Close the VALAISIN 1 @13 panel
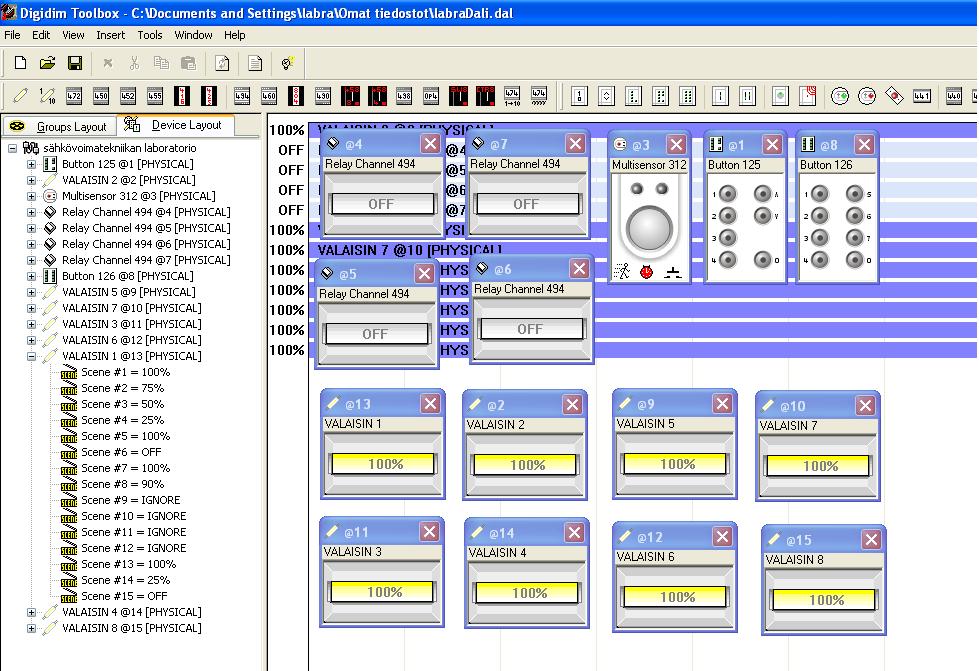 coord(430,404)
